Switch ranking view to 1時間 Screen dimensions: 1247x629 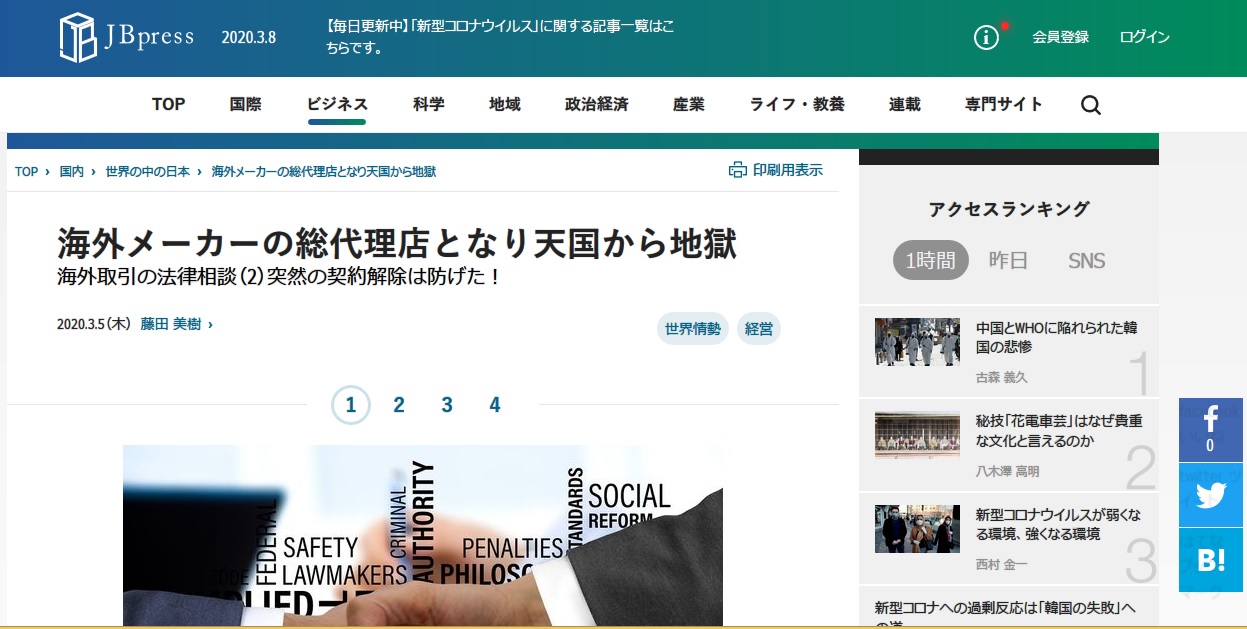[x=930, y=258]
